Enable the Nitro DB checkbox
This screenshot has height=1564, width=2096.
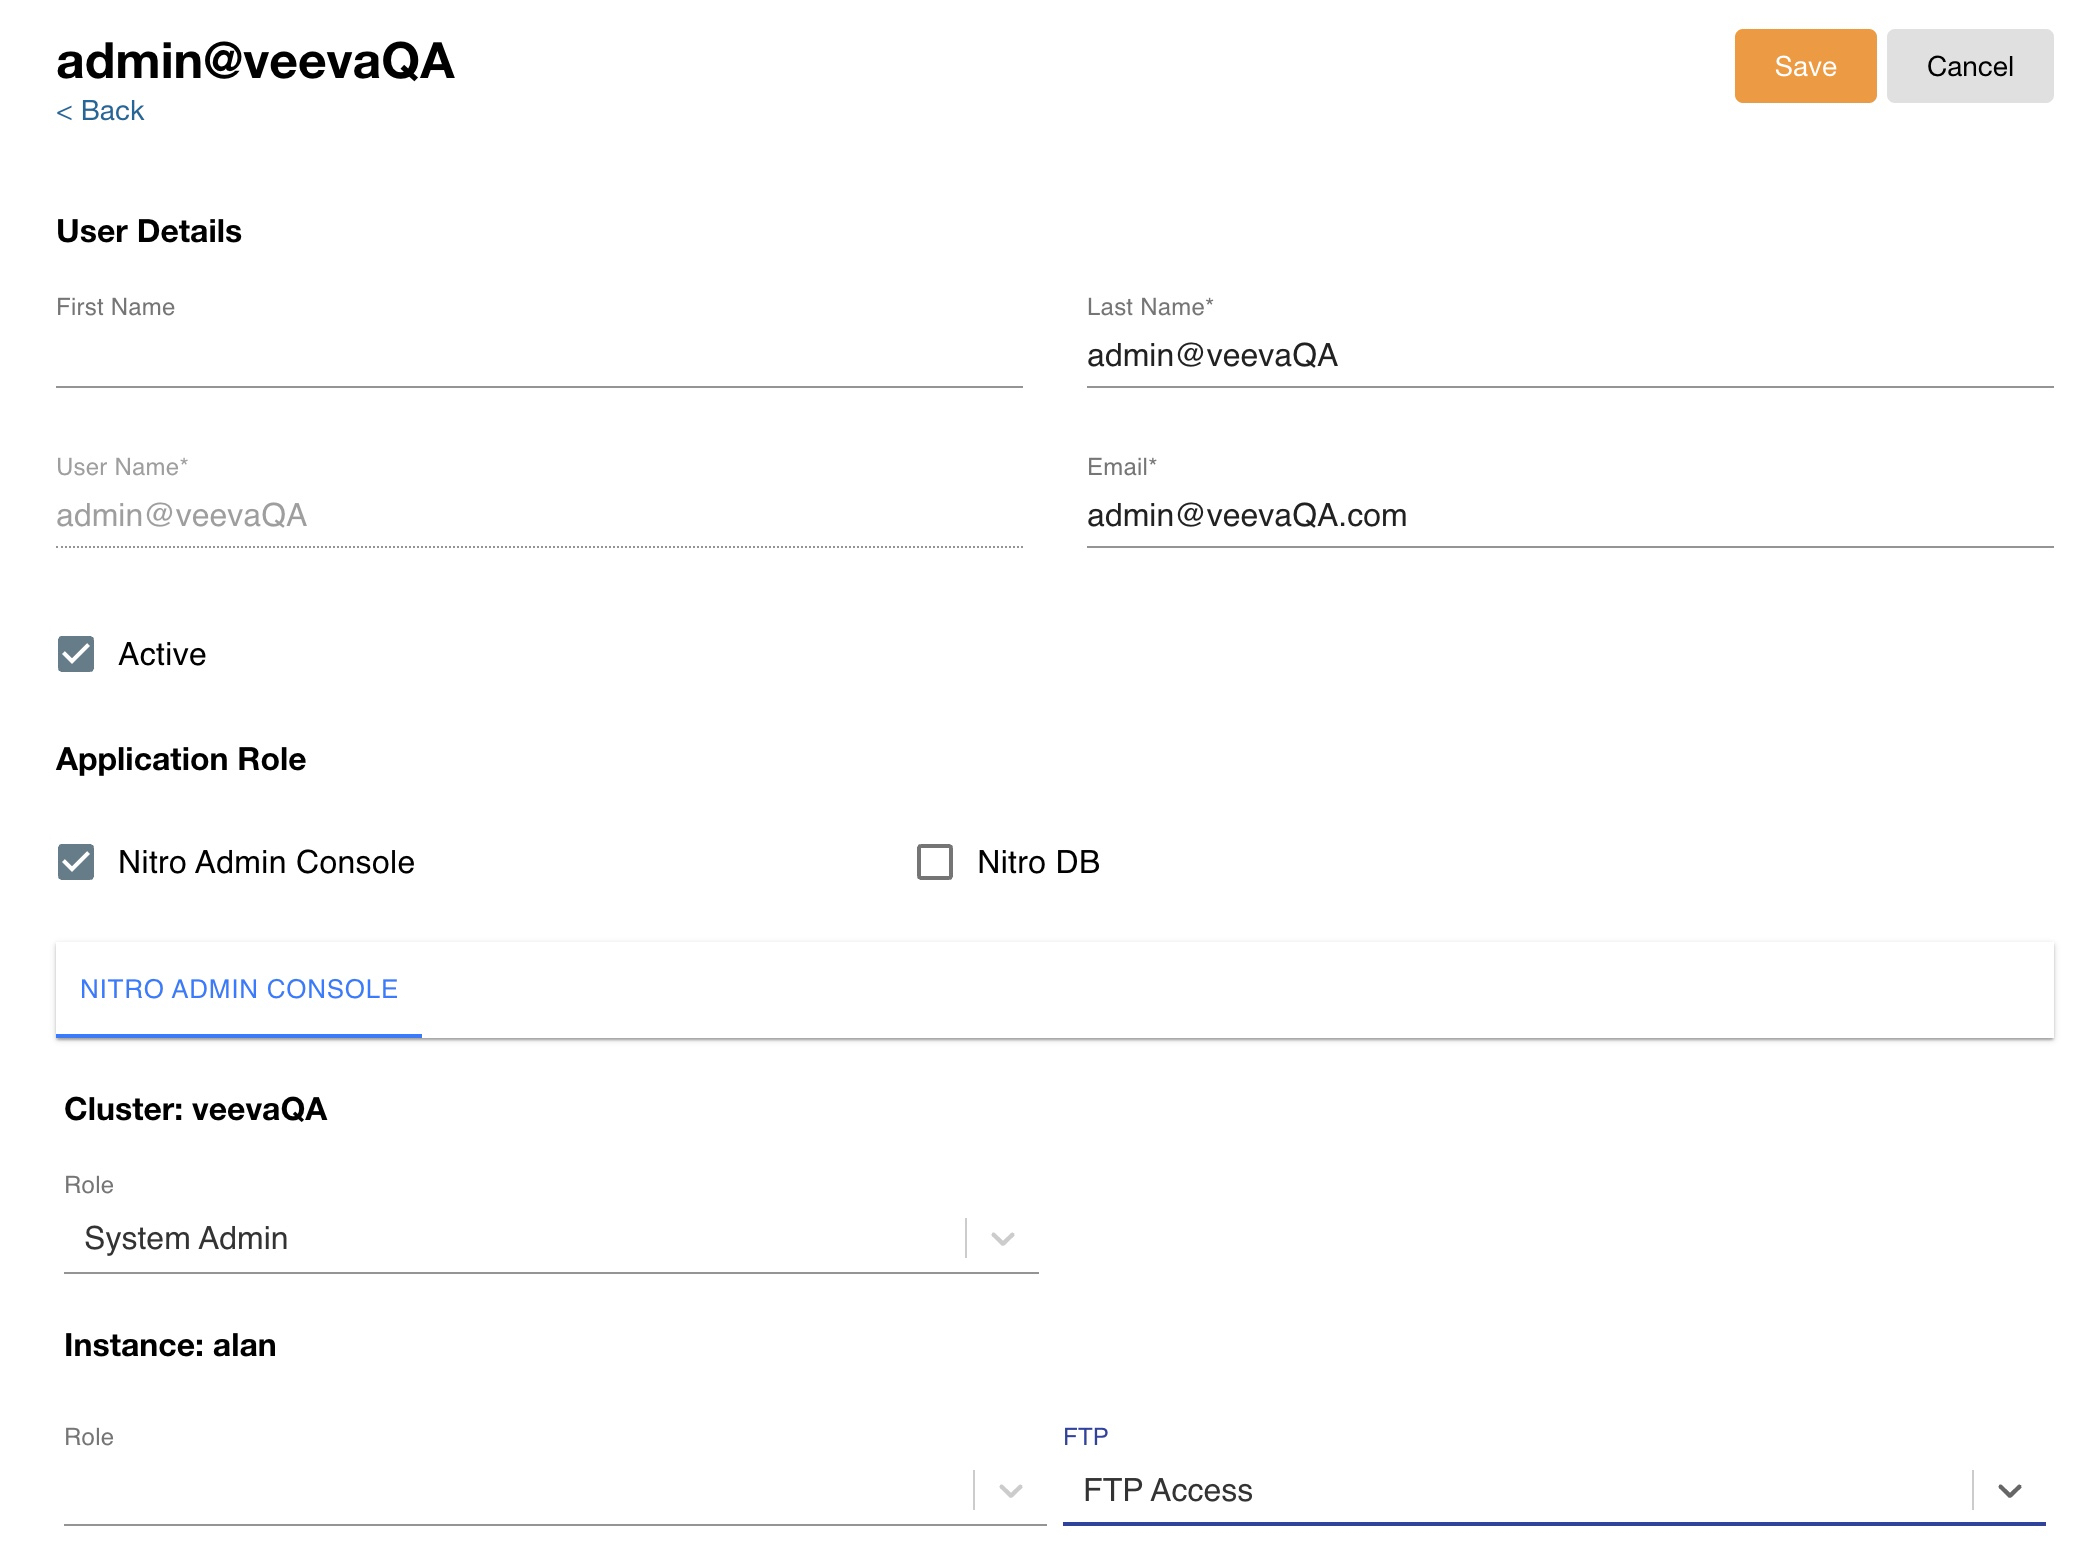[935, 862]
